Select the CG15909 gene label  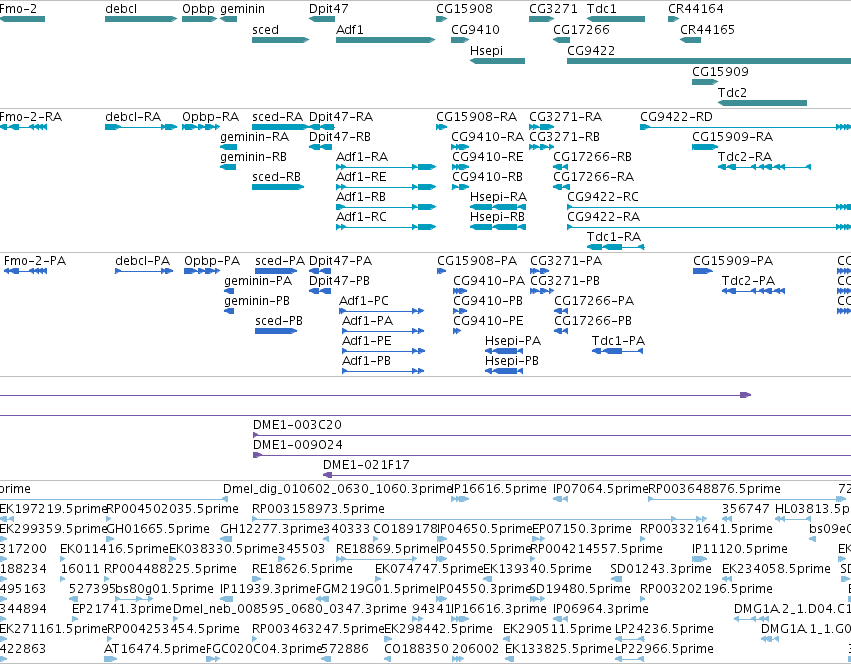pyautogui.click(x=720, y=72)
